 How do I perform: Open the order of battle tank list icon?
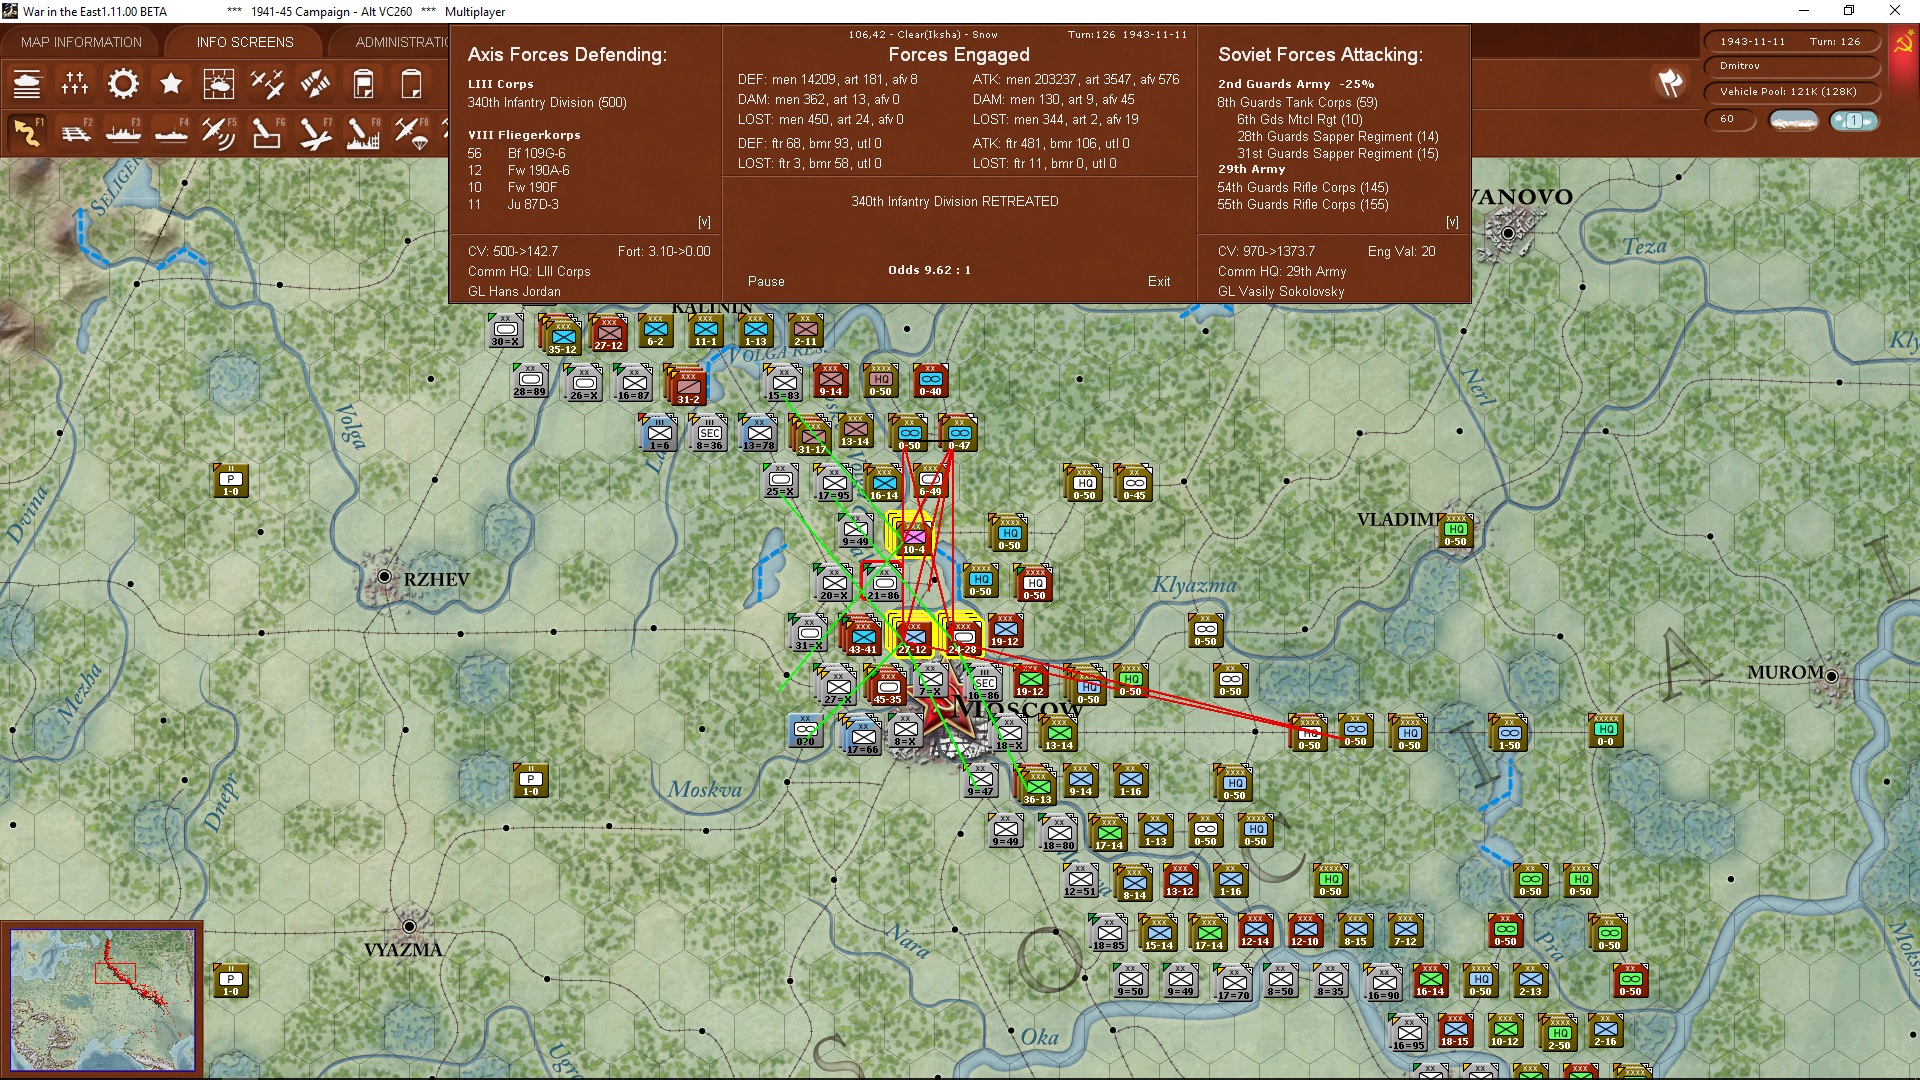pos(27,84)
